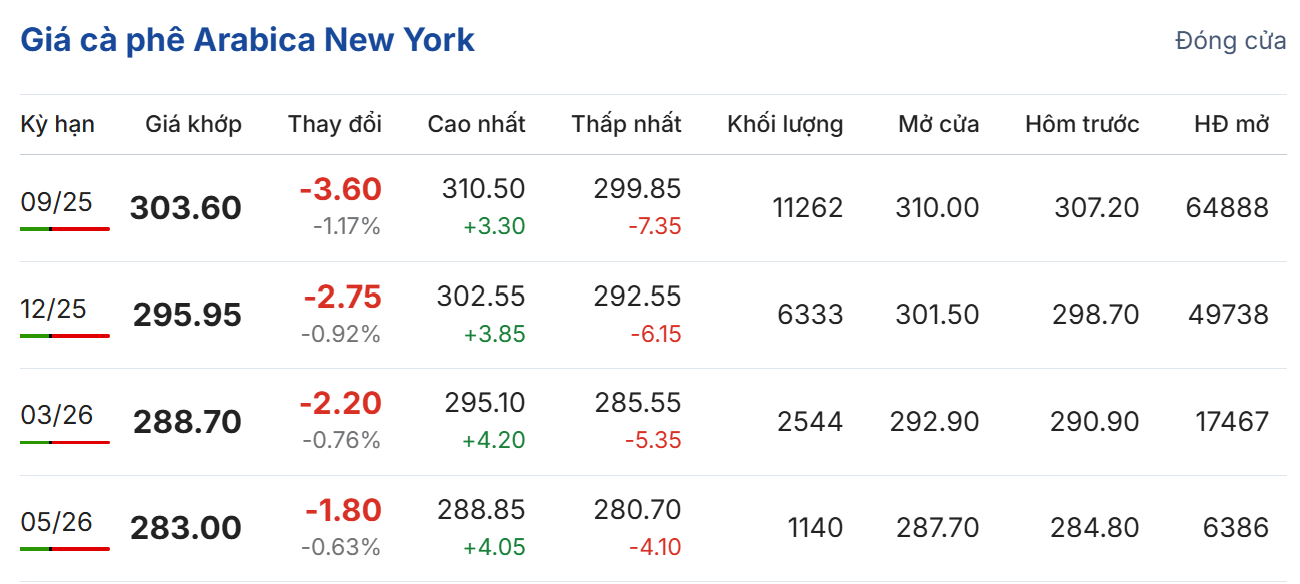Click the matched price 303.60
The width and height of the screenshot is (1300, 584).
(186, 208)
